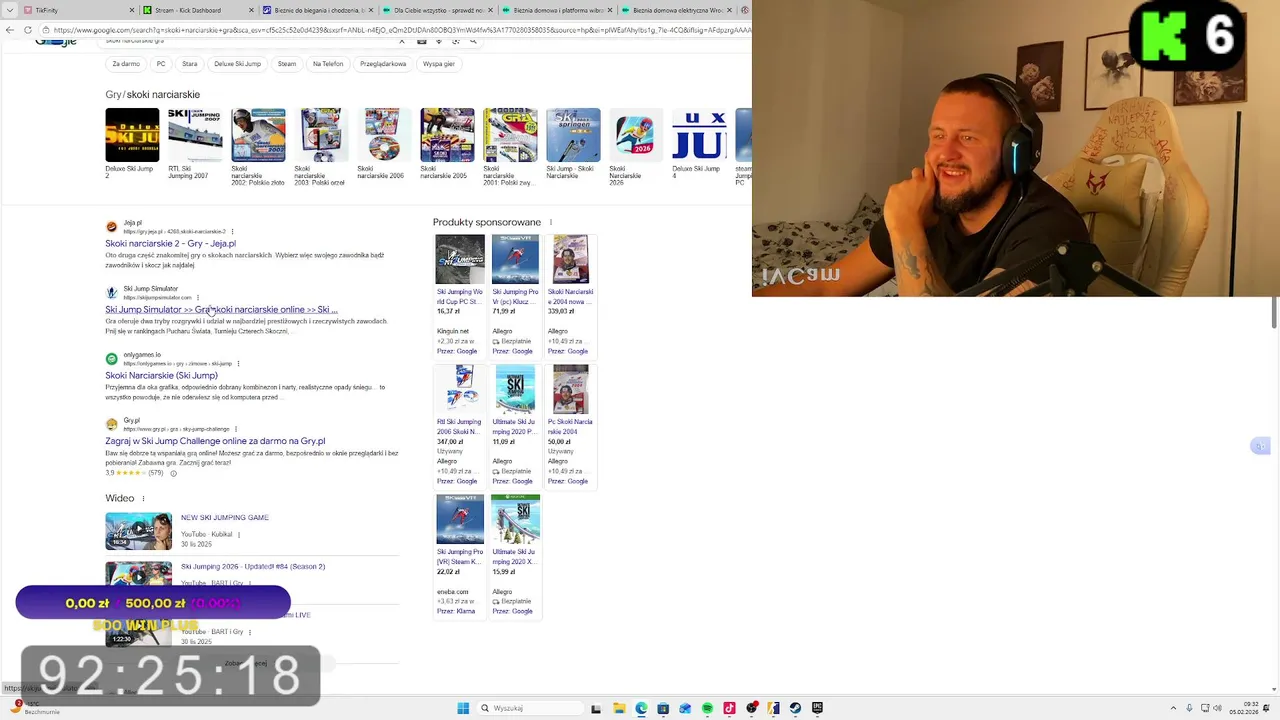Apply the Przeglądarkowa filter chip
This screenshot has width=1280, height=720.
pos(383,64)
